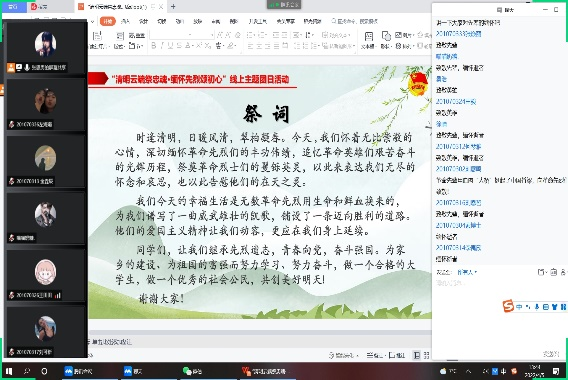Click chat sender name starting 2010705324
Image resolution: width=568 pixels, height=380 pixels.
click(456, 101)
